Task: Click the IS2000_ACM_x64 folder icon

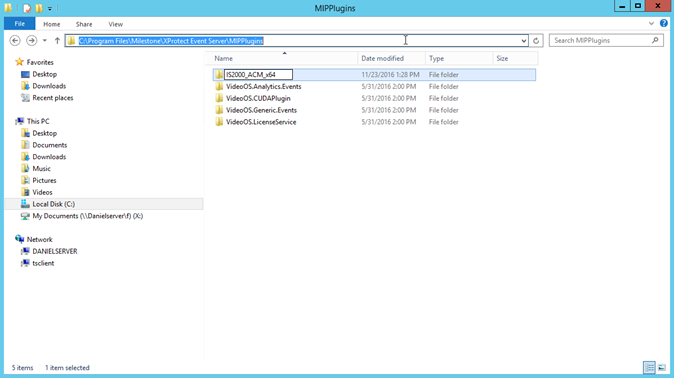Action: point(219,74)
